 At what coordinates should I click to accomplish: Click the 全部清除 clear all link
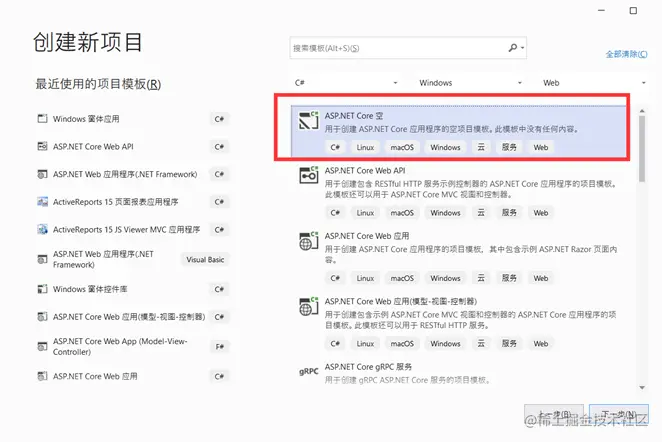(627, 54)
